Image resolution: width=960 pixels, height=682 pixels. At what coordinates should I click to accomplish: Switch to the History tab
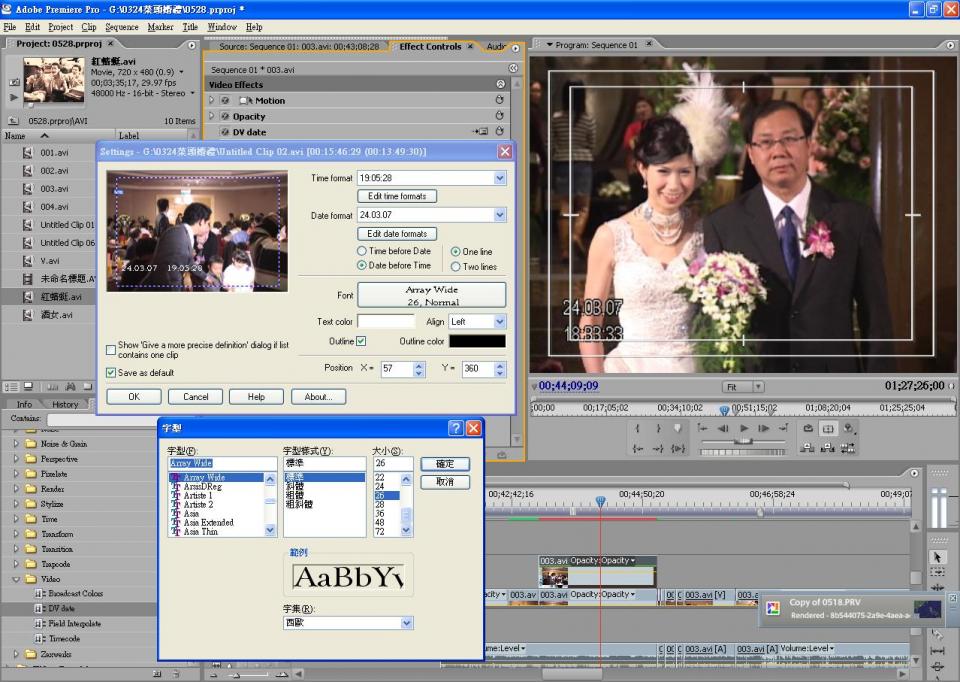(65, 404)
